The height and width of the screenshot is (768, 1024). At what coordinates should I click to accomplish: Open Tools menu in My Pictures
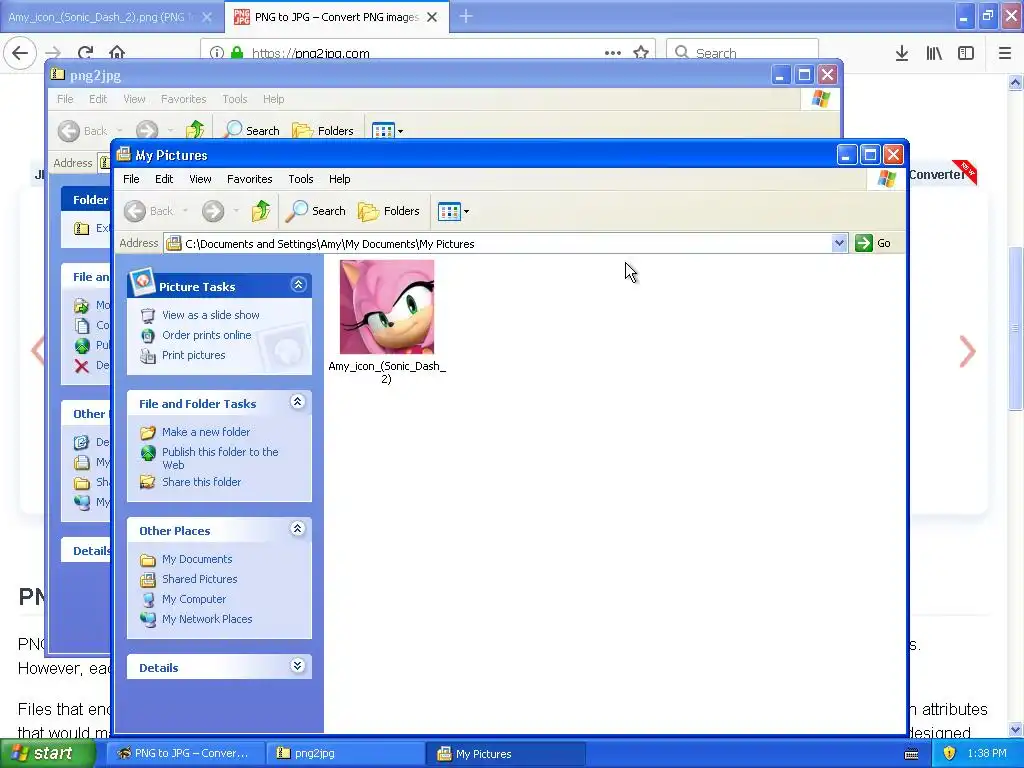[301, 179]
